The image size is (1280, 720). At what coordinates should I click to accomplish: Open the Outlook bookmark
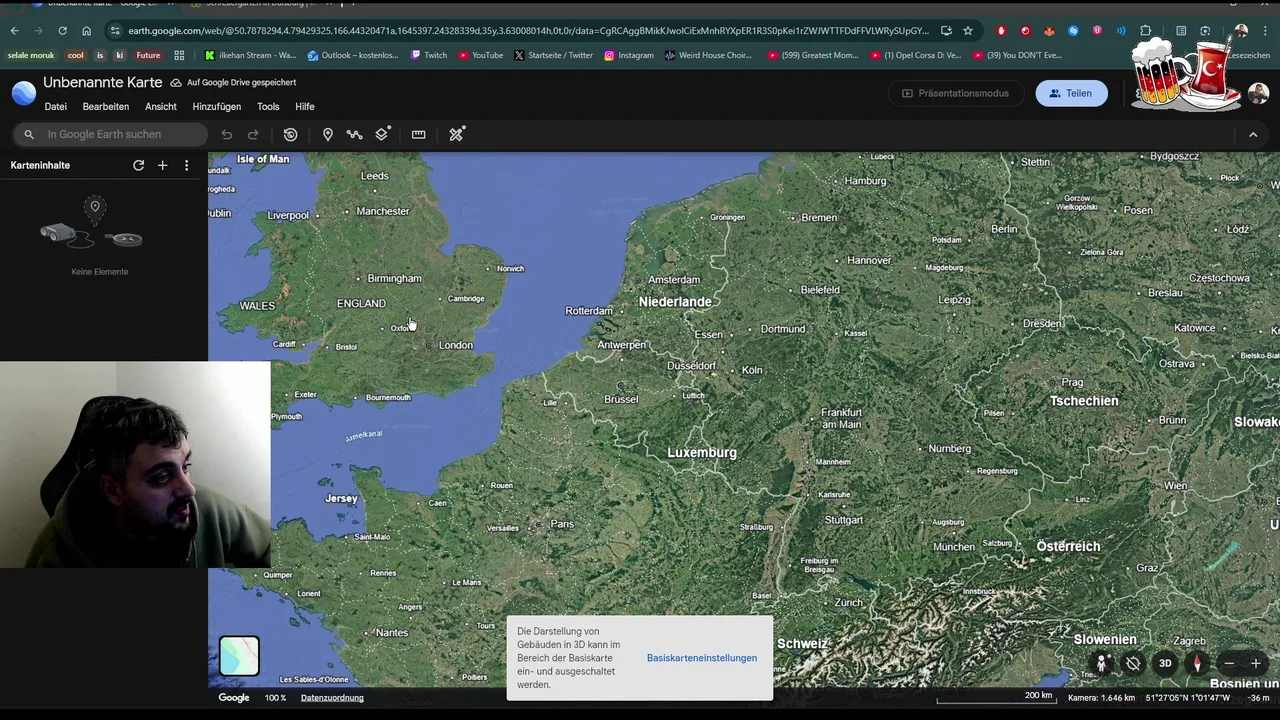(353, 55)
